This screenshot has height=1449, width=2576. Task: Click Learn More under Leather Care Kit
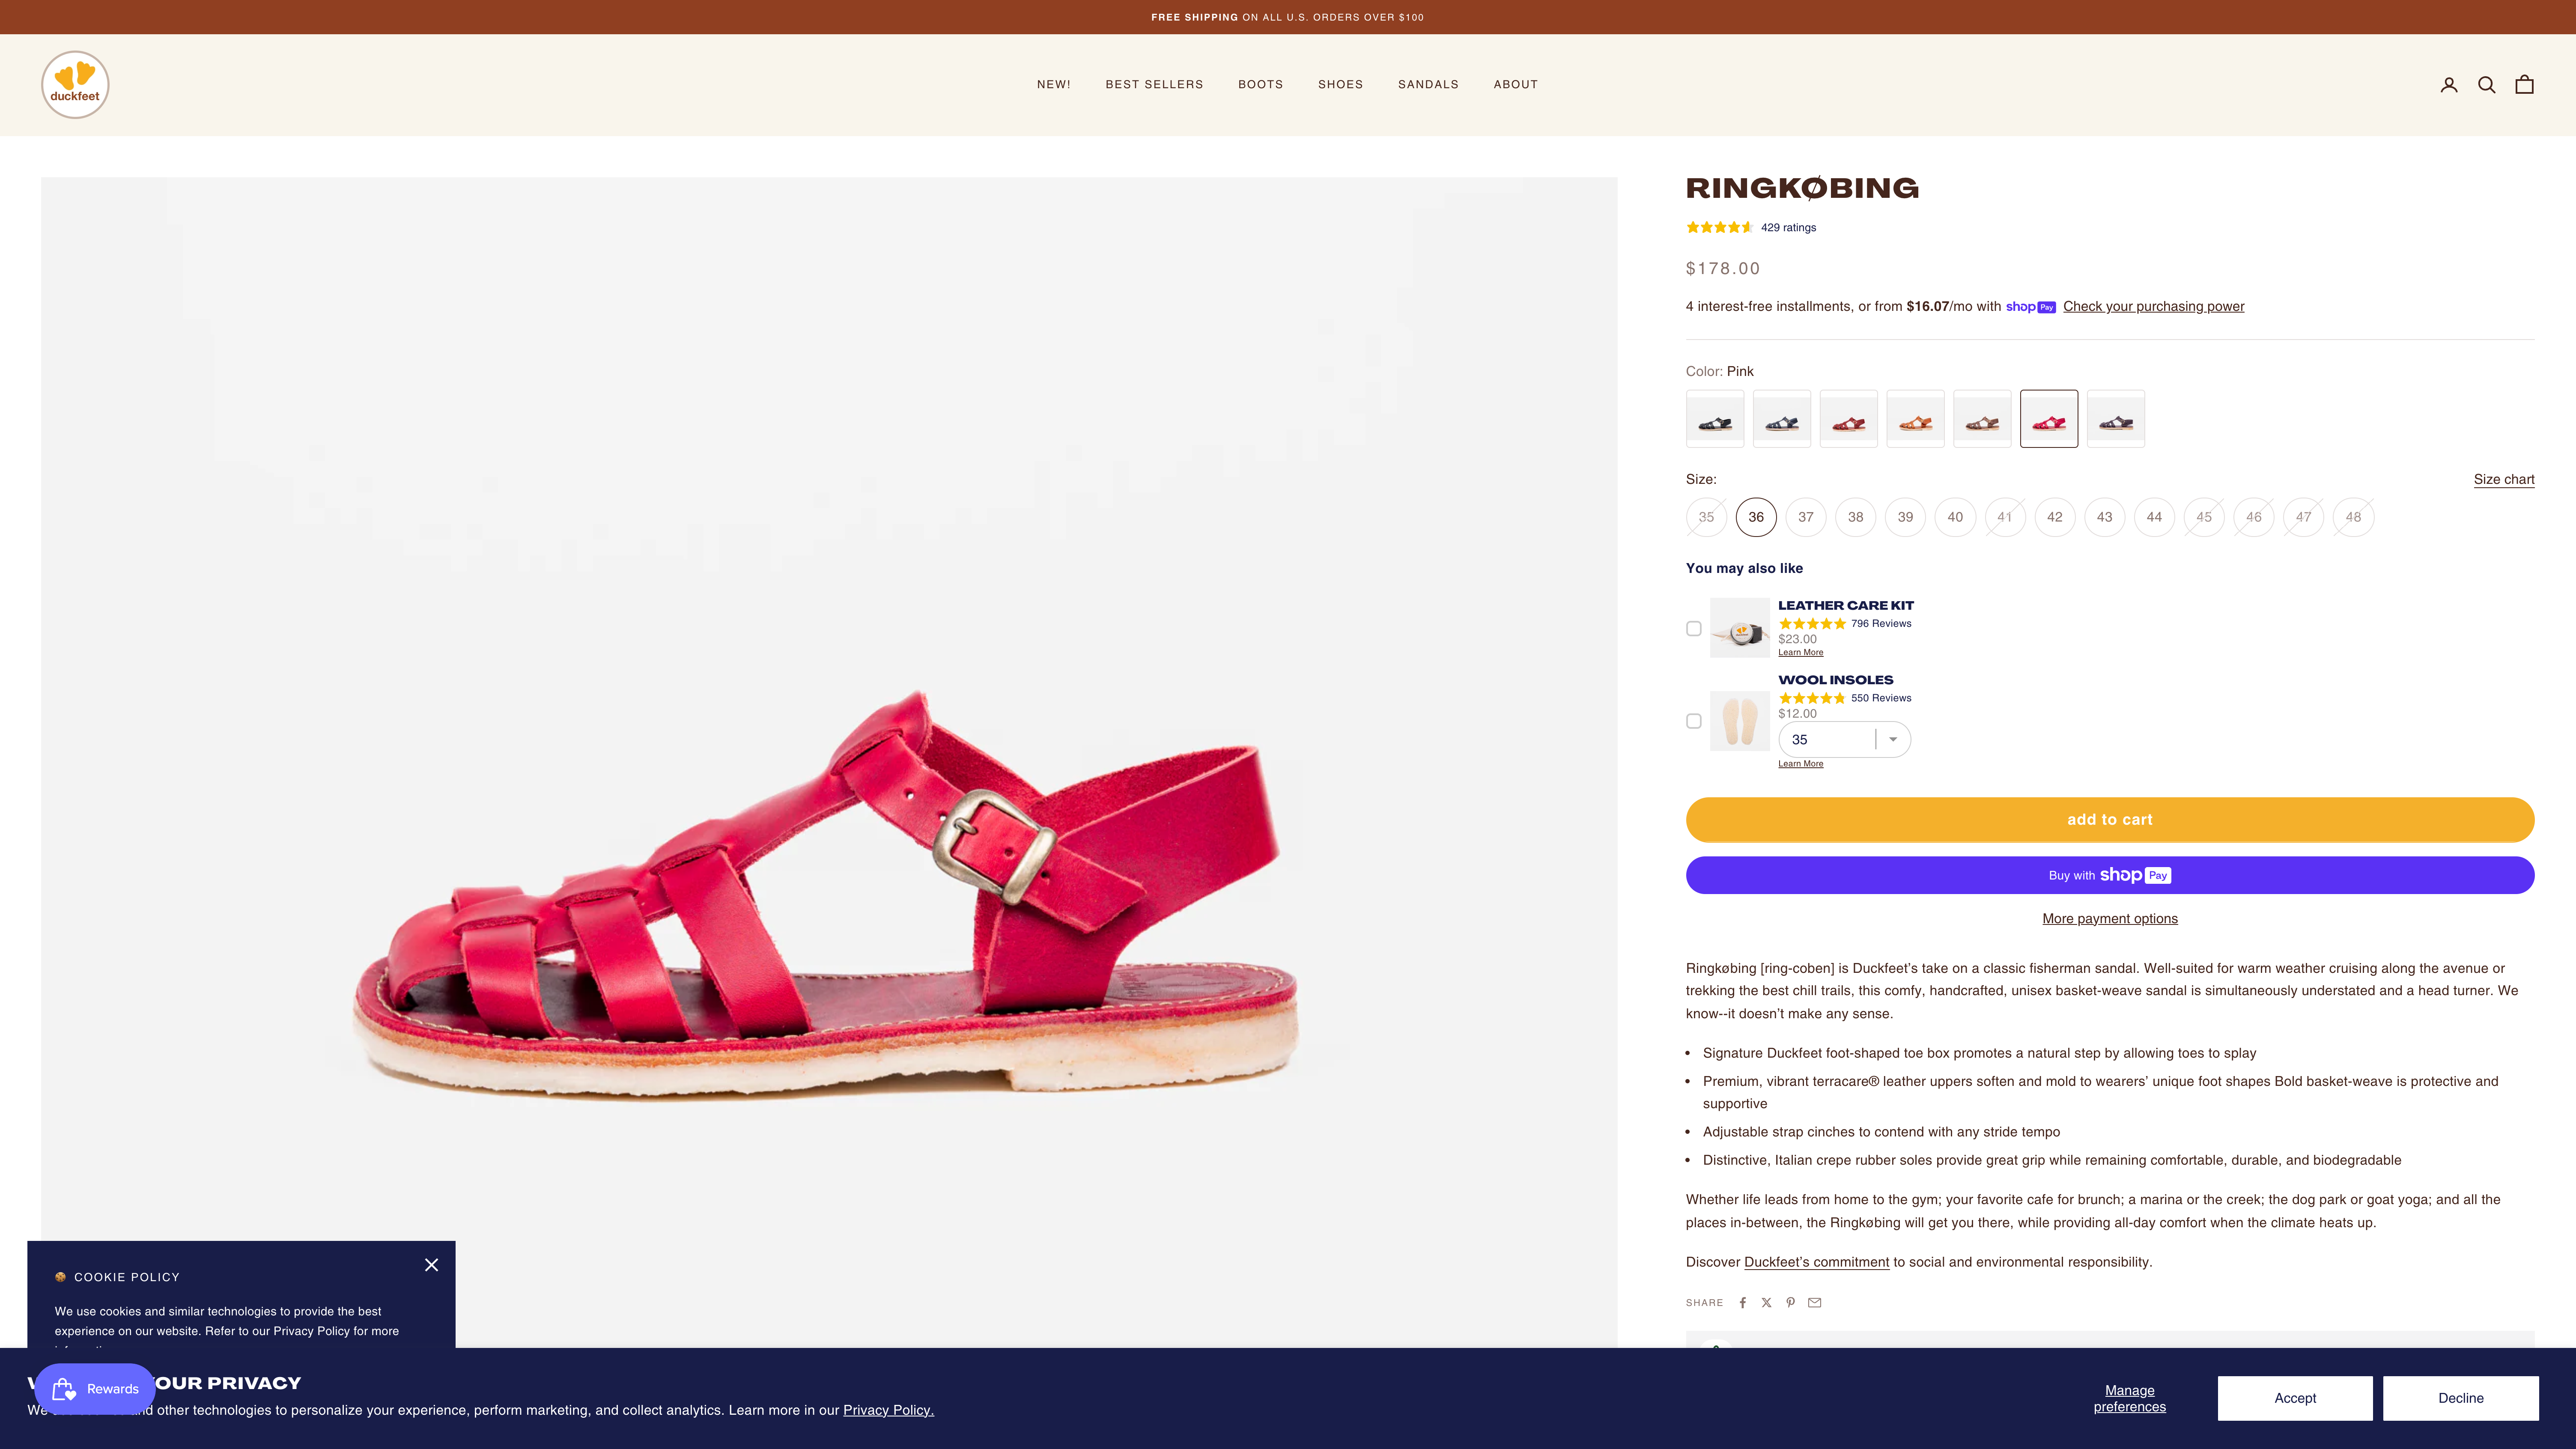click(x=1801, y=653)
